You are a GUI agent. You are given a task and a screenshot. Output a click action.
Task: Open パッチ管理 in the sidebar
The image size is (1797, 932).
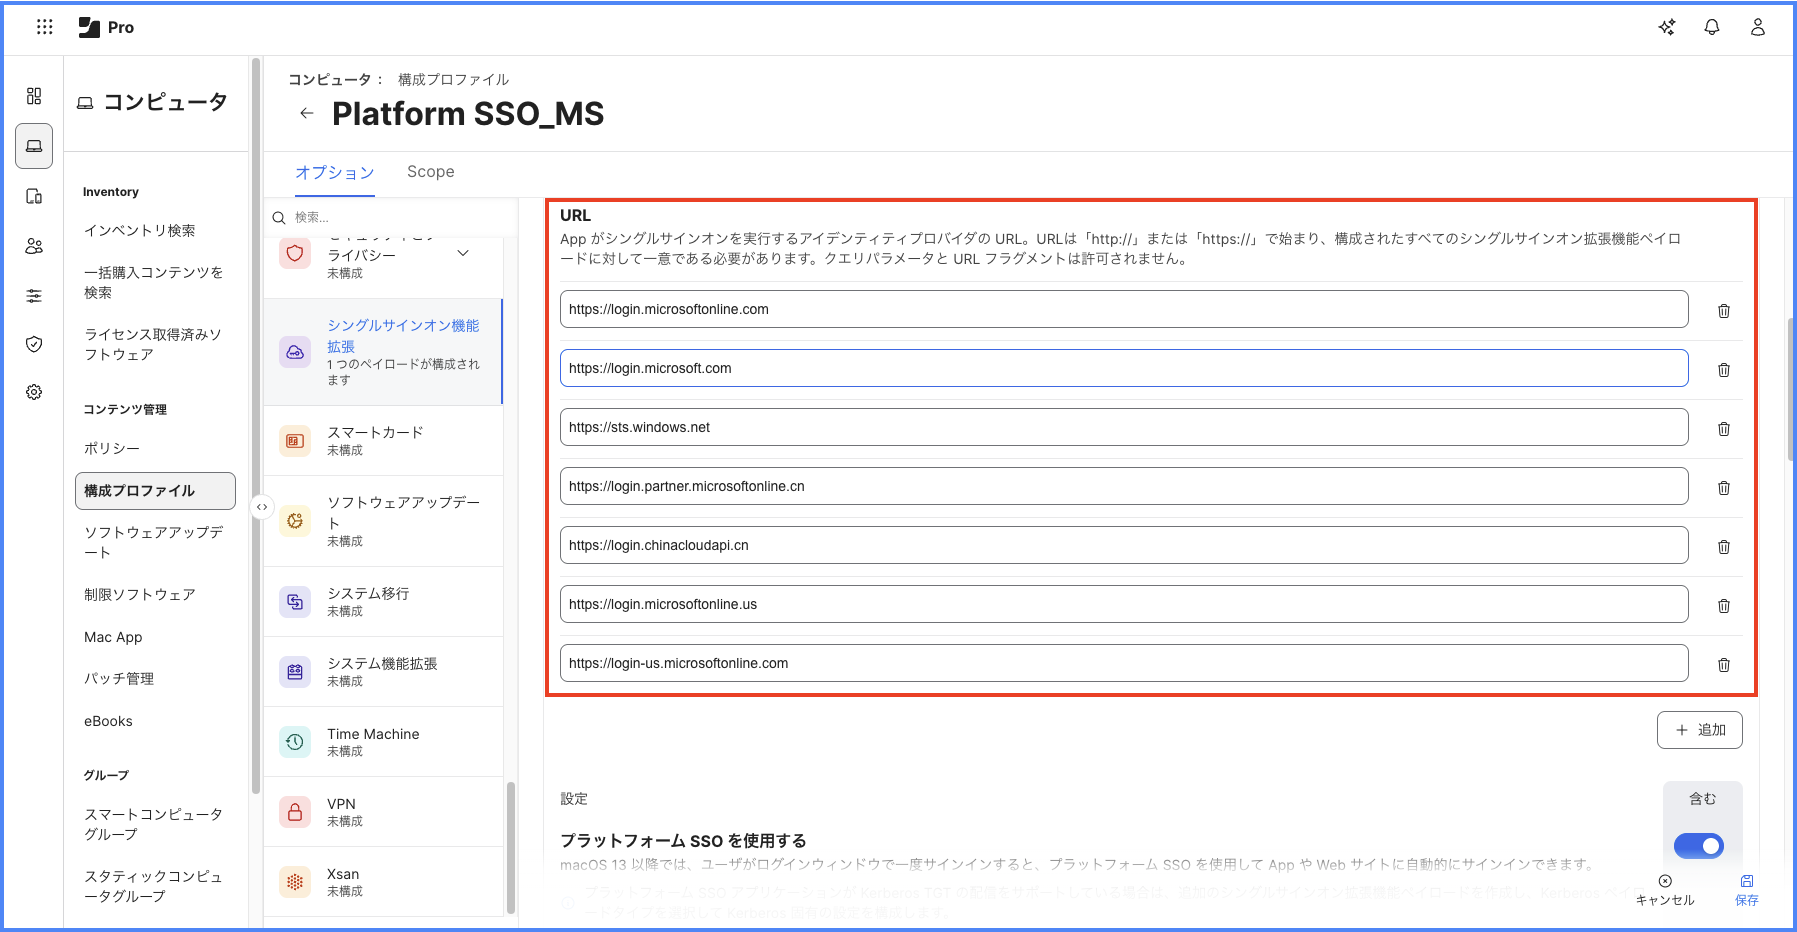(119, 679)
